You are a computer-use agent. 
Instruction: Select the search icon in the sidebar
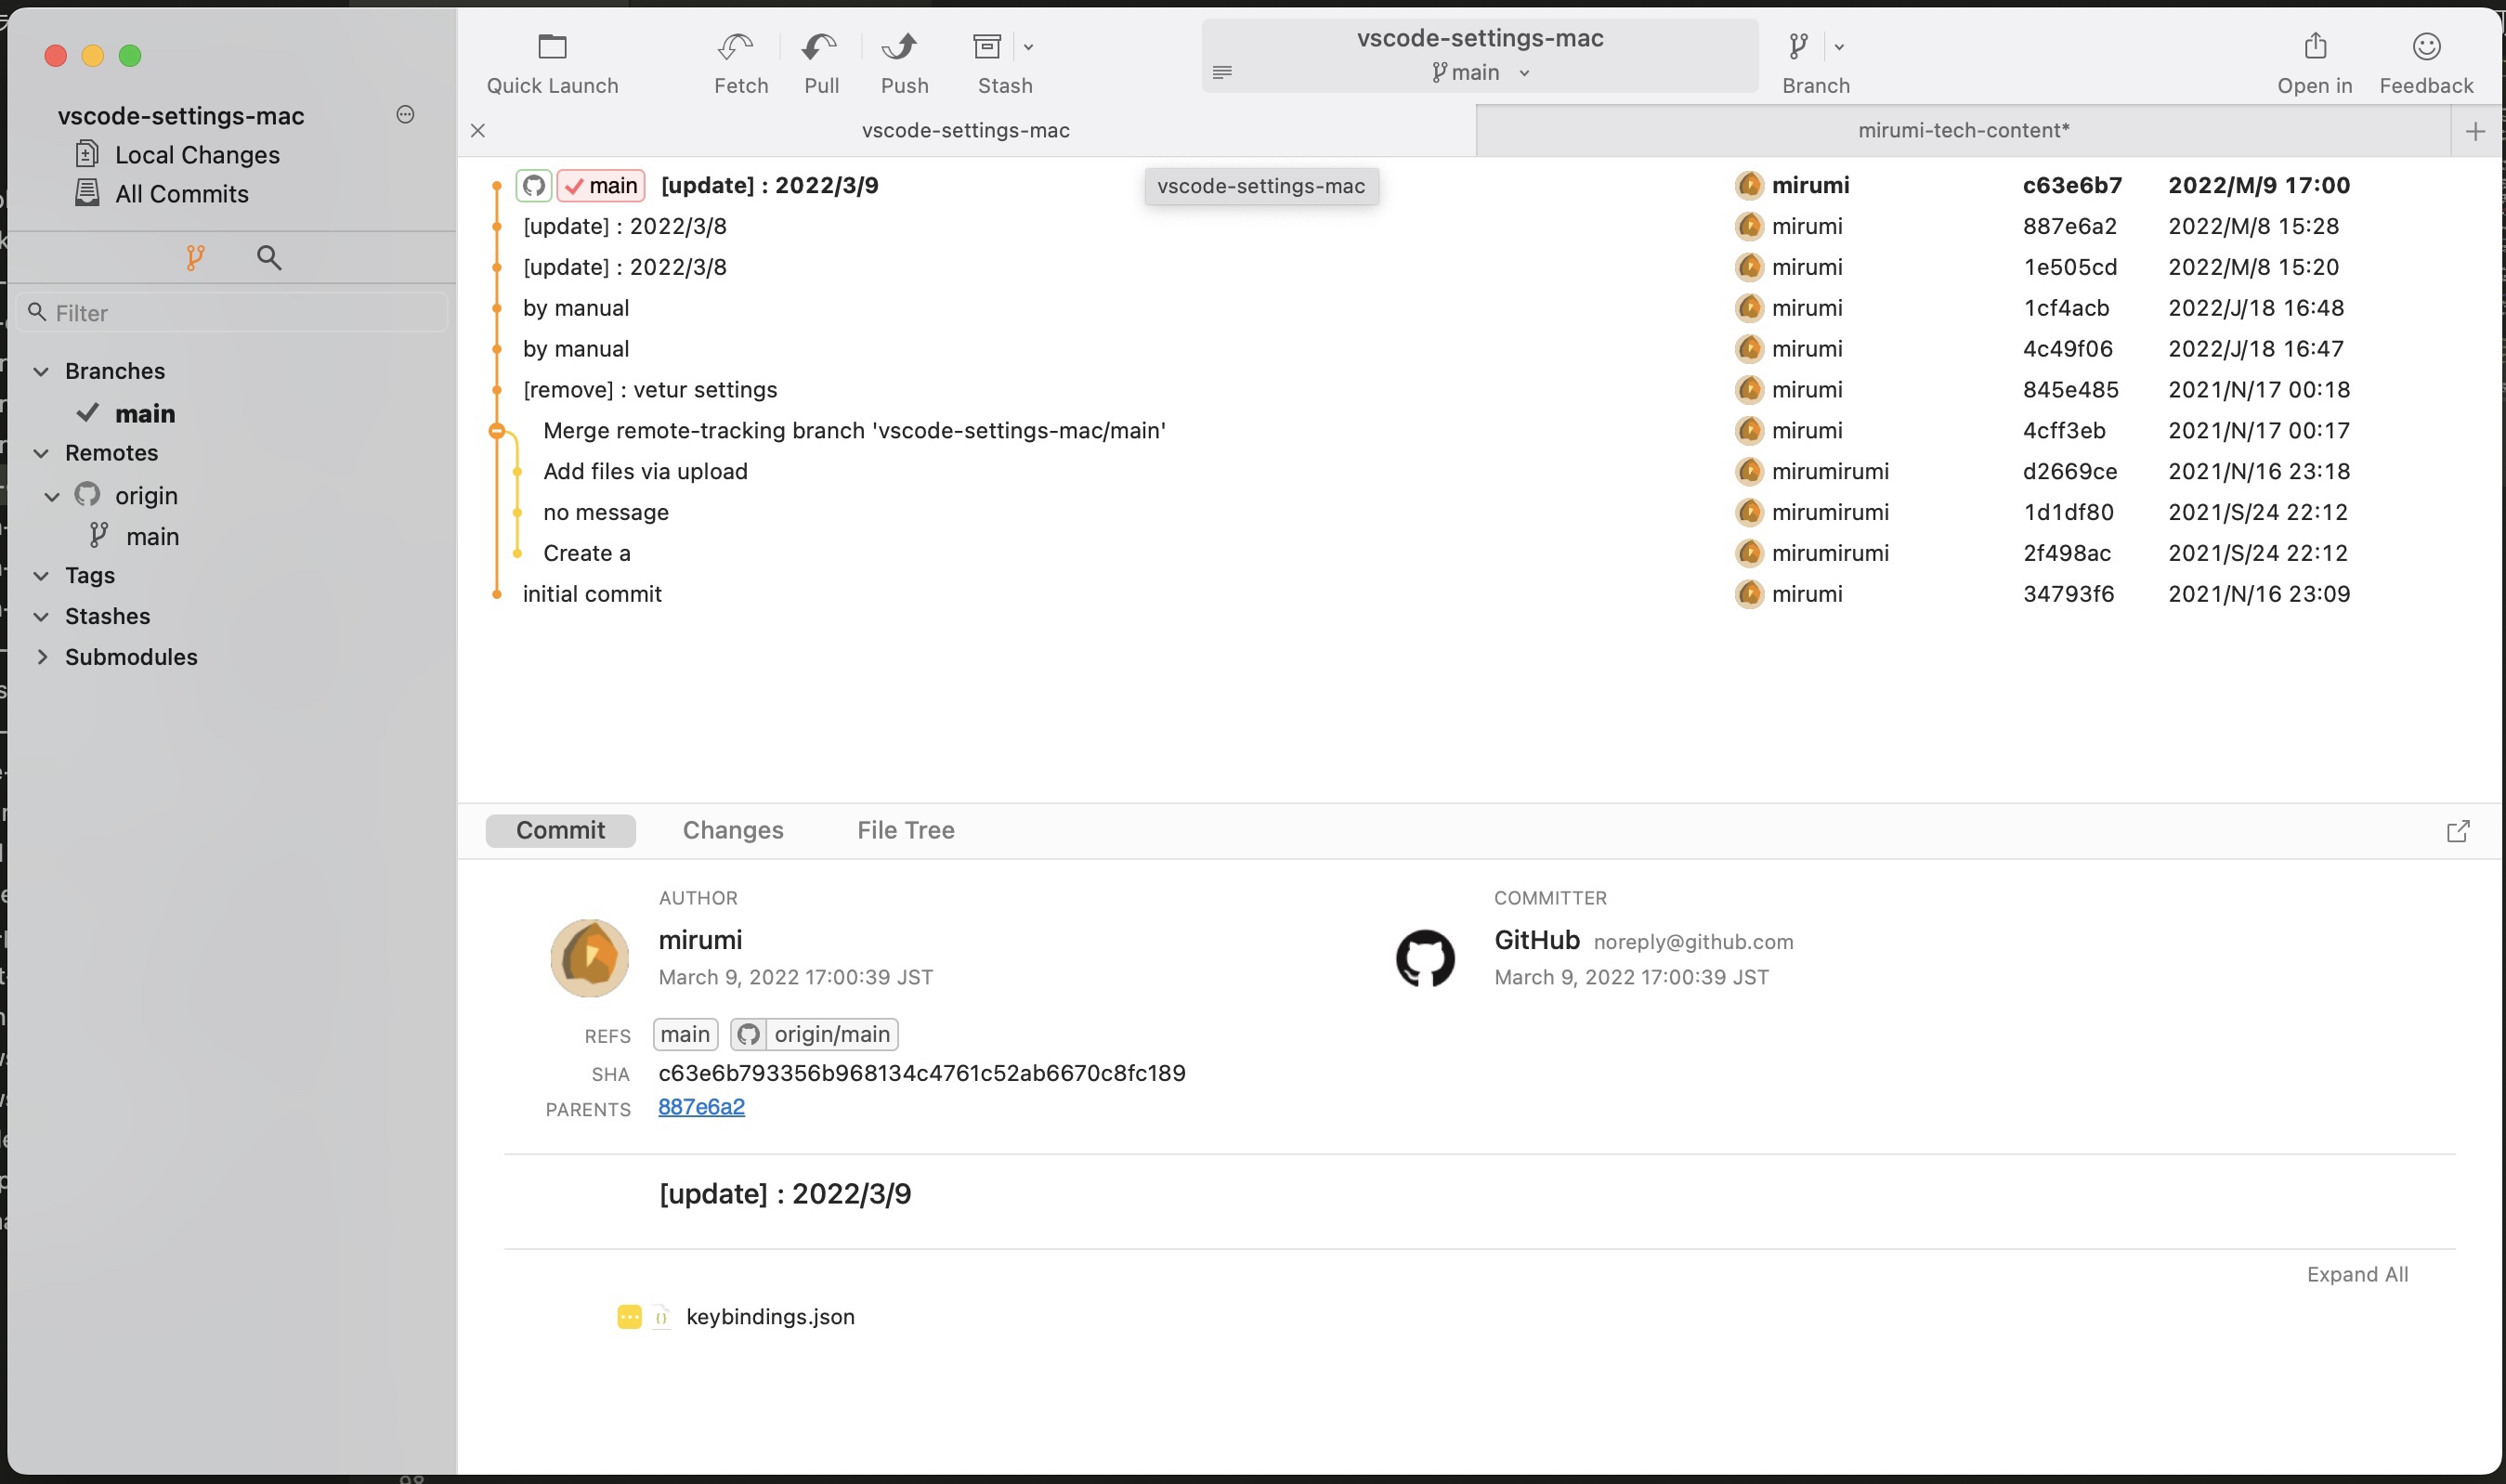pos(268,258)
